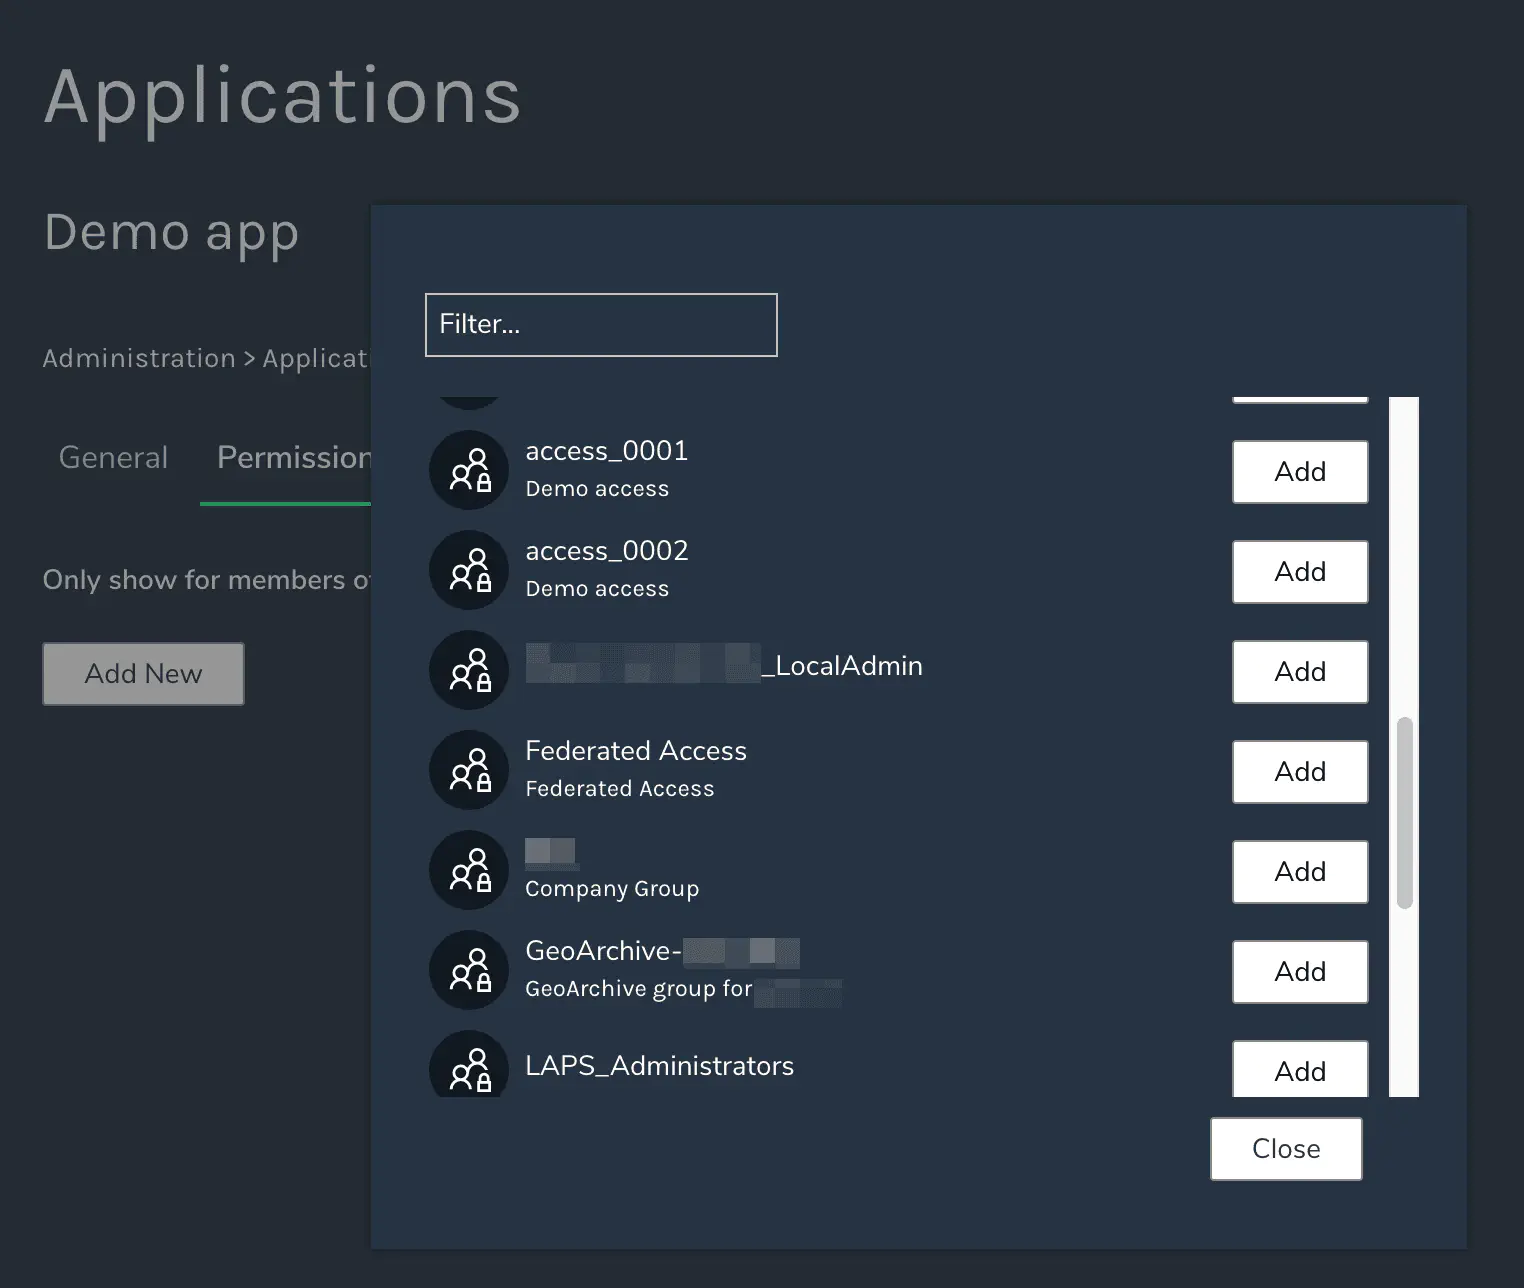Add the GeoArchive group
This screenshot has width=1524, height=1288.
[1299, 972]
